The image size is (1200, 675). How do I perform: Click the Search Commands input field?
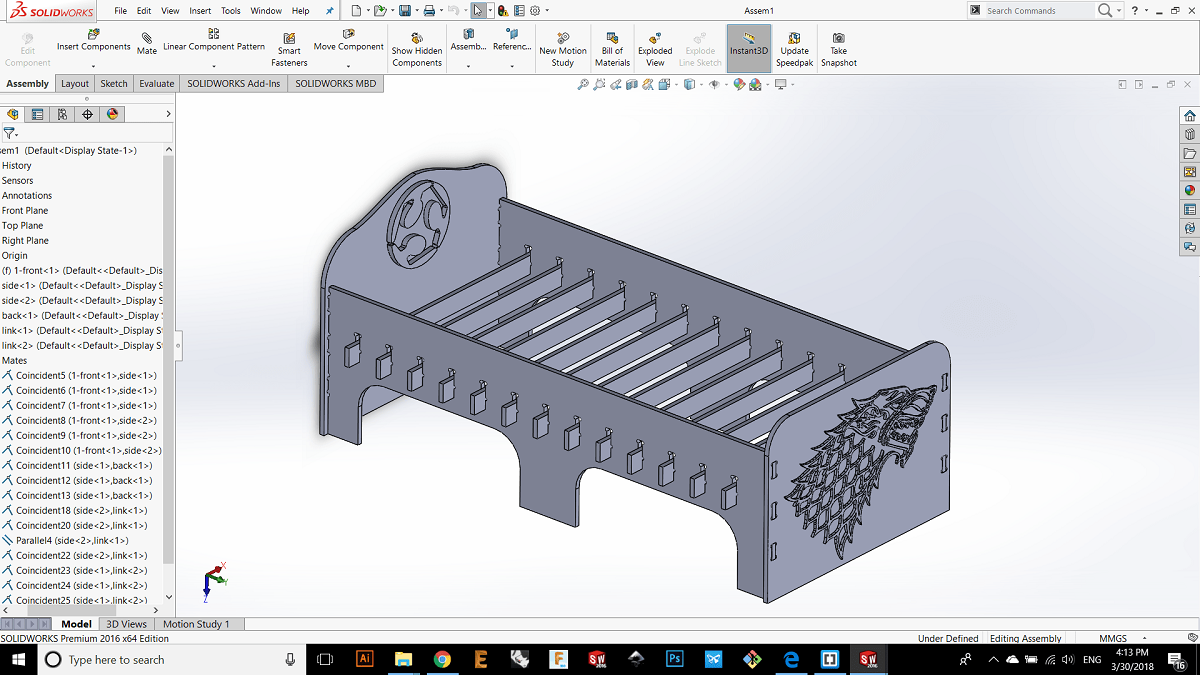tap(1038, 10)
